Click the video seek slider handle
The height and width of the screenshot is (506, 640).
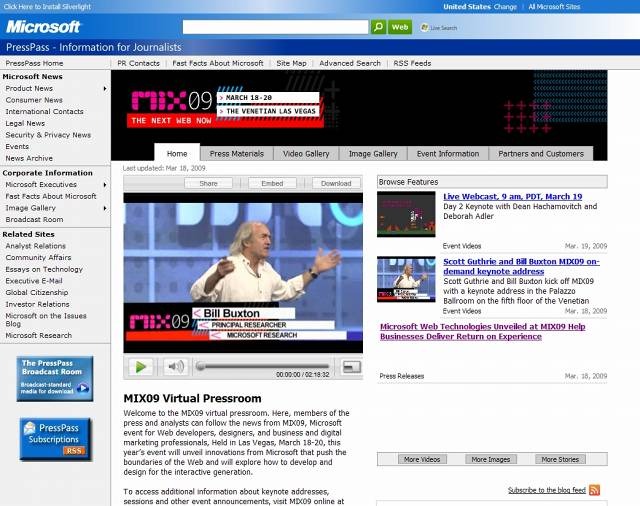pos(200,366)
